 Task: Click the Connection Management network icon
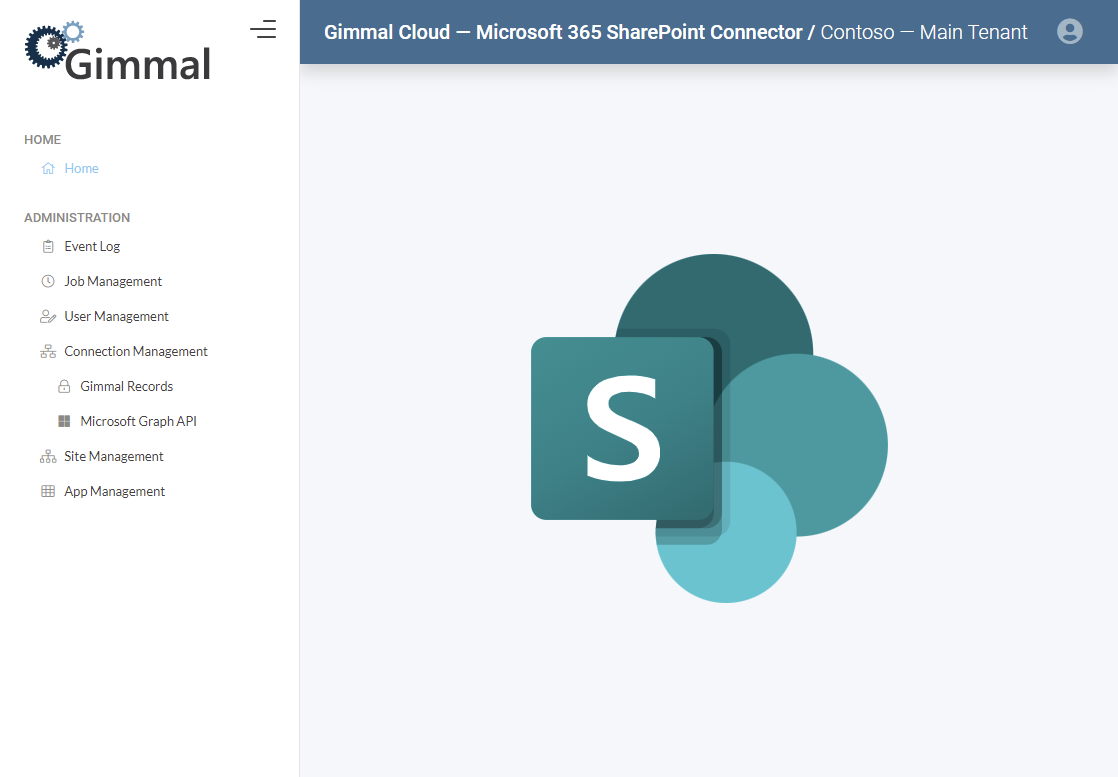[x=48, y=350]
